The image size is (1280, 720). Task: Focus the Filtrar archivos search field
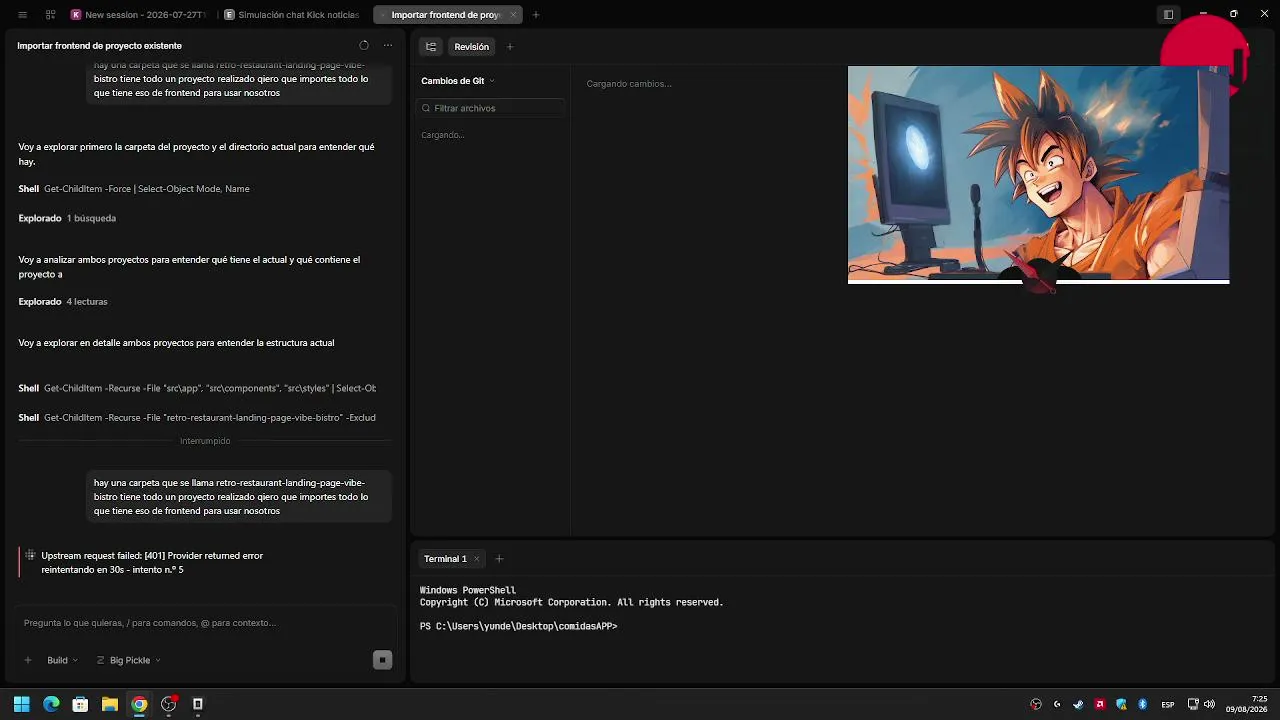tap(491, 108)
